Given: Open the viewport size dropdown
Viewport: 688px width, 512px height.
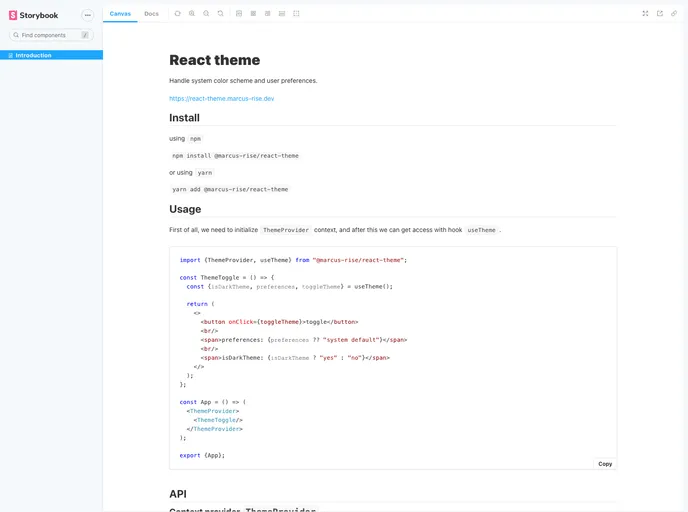Looking at the screenshot, I should tap(267, 14).
